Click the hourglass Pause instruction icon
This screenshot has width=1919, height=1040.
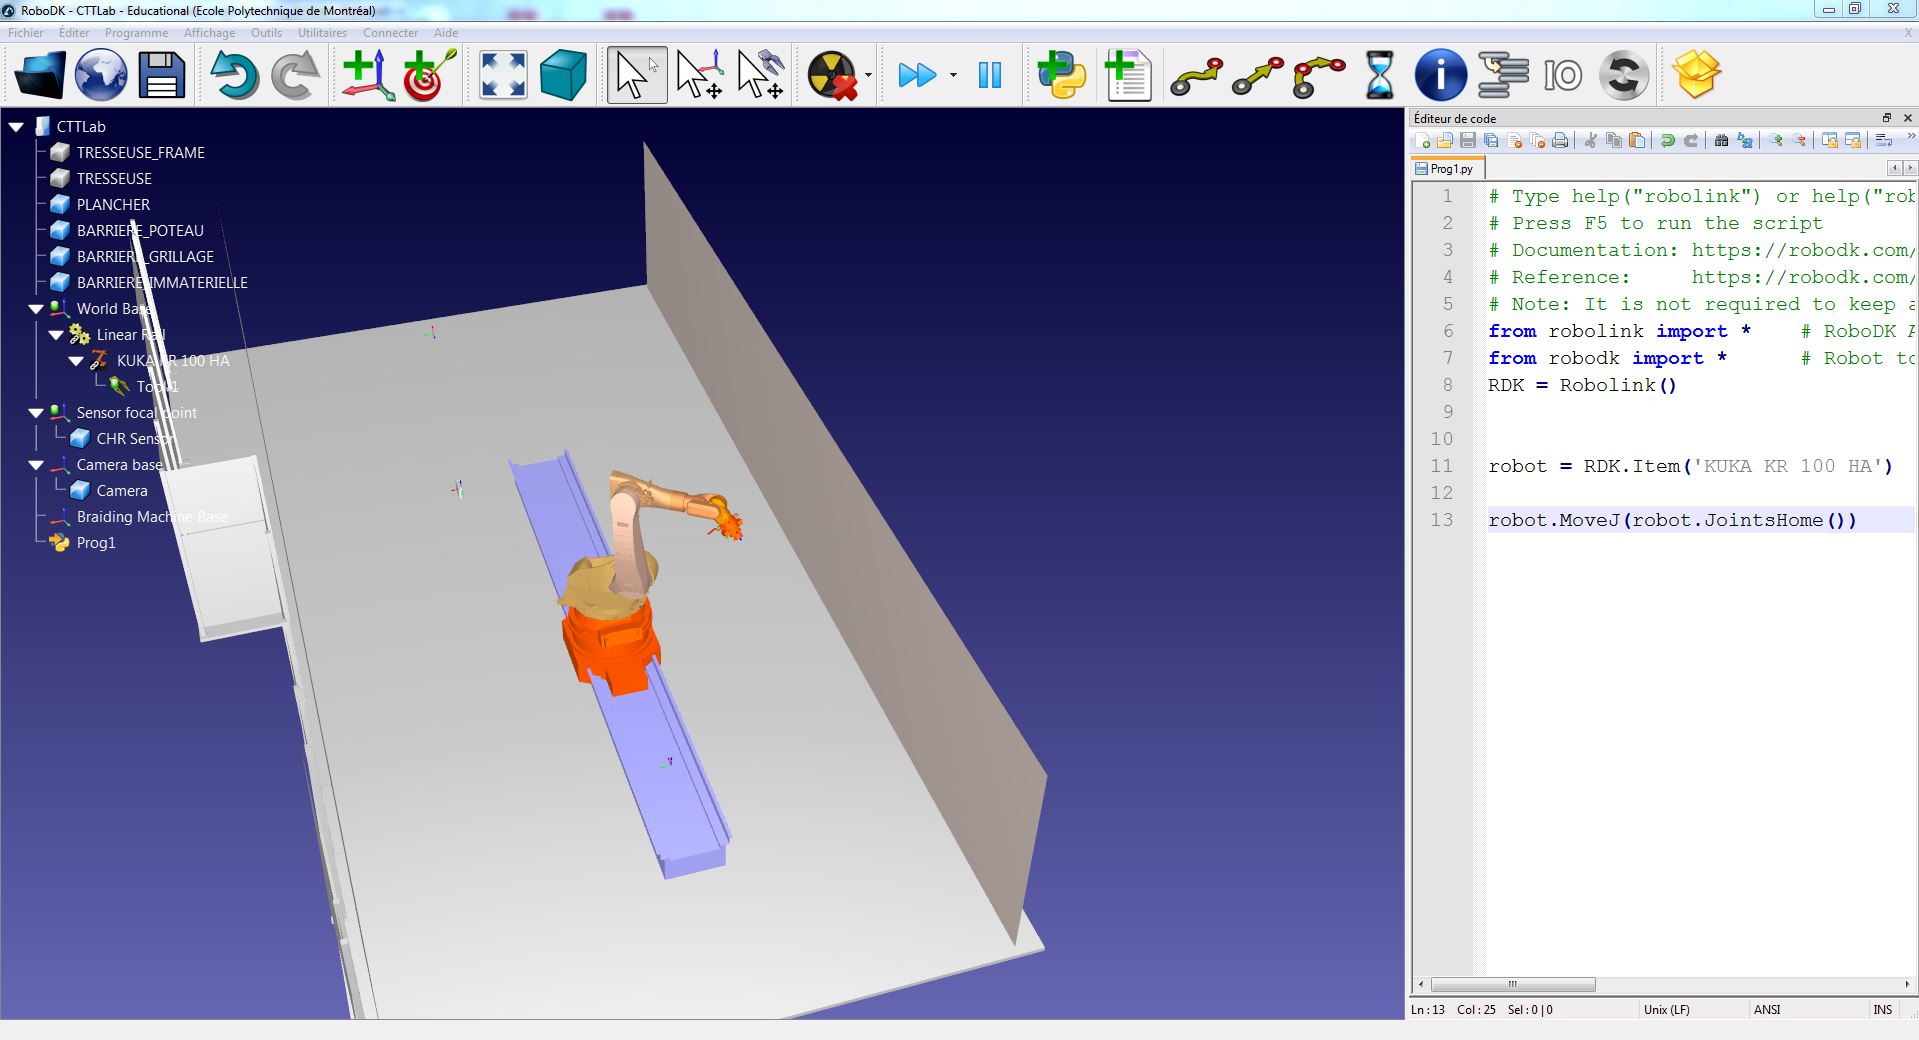tap(1379, 75)
